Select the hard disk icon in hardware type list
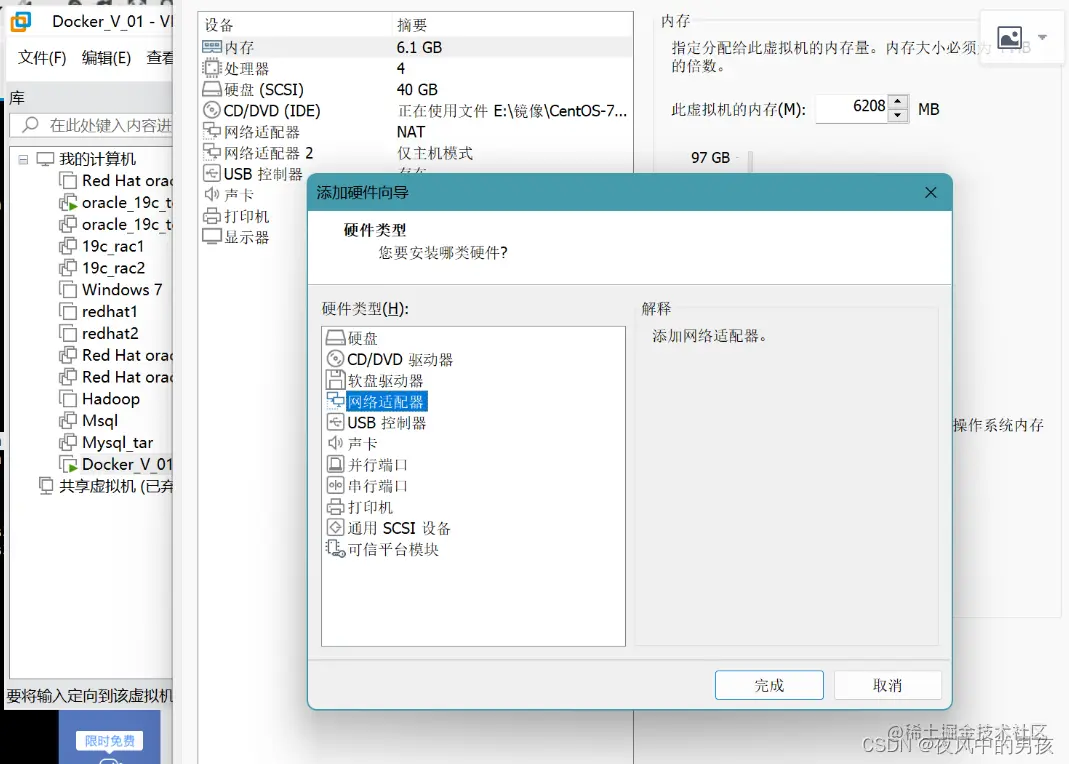The width and height of the screenshot is (1069, 764). 335,337
